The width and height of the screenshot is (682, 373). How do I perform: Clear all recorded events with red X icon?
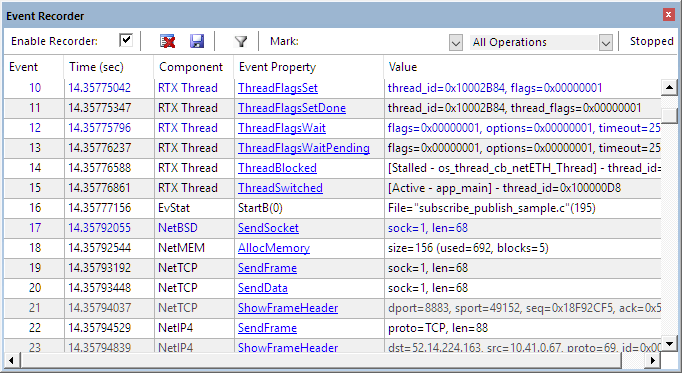point(167,41)
